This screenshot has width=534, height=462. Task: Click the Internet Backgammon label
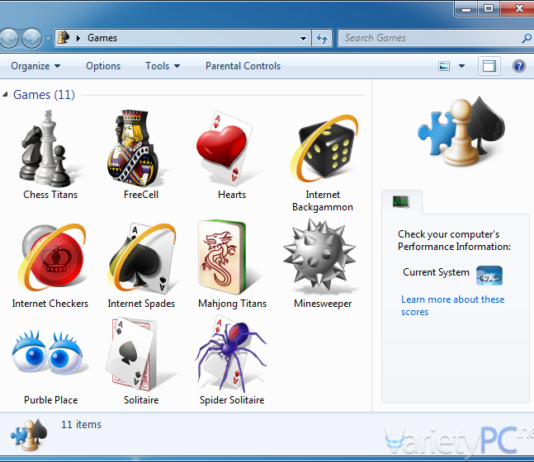tap(323, 201)
